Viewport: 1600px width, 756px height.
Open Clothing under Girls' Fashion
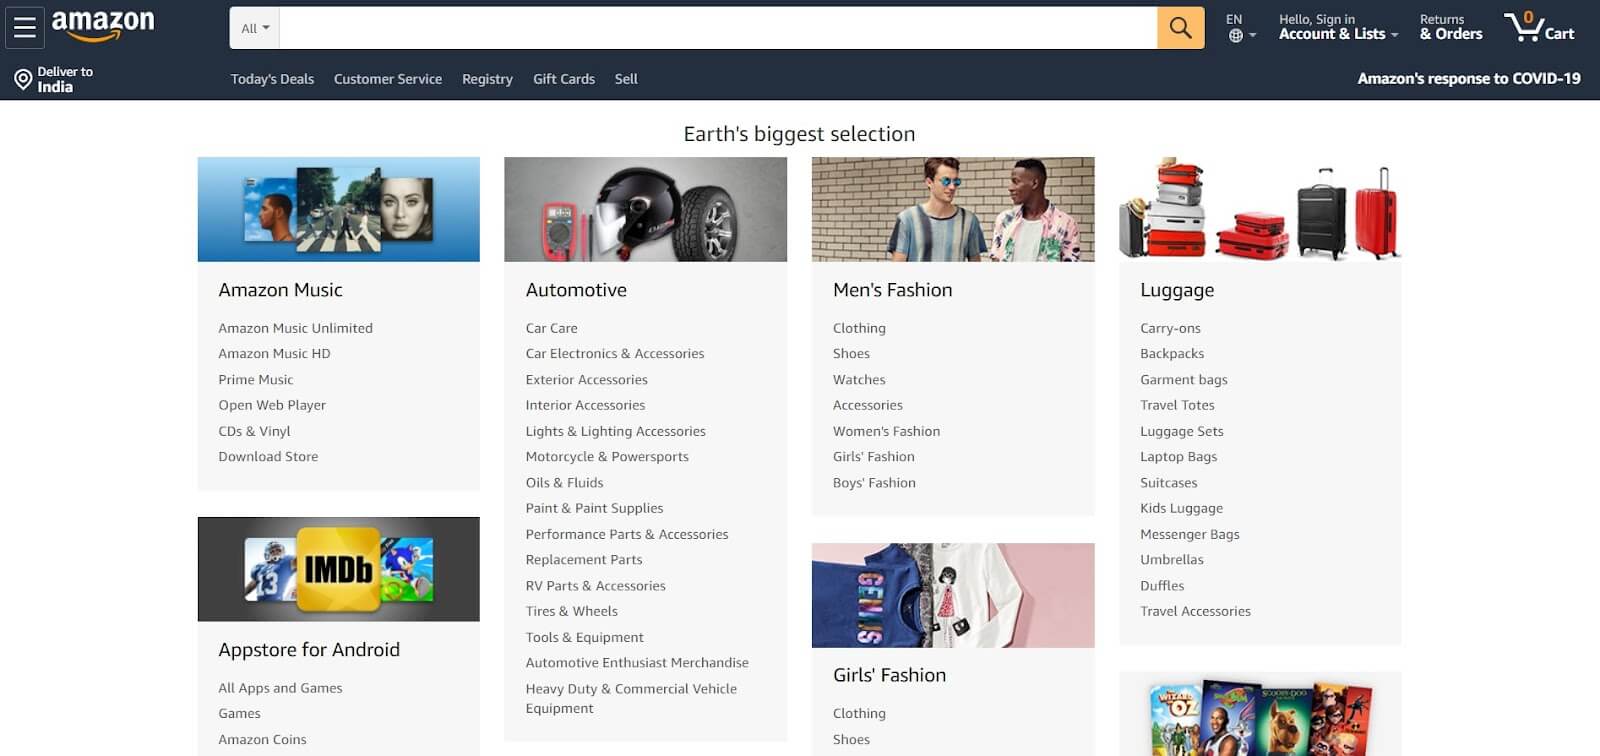click(x=859, y=714)
